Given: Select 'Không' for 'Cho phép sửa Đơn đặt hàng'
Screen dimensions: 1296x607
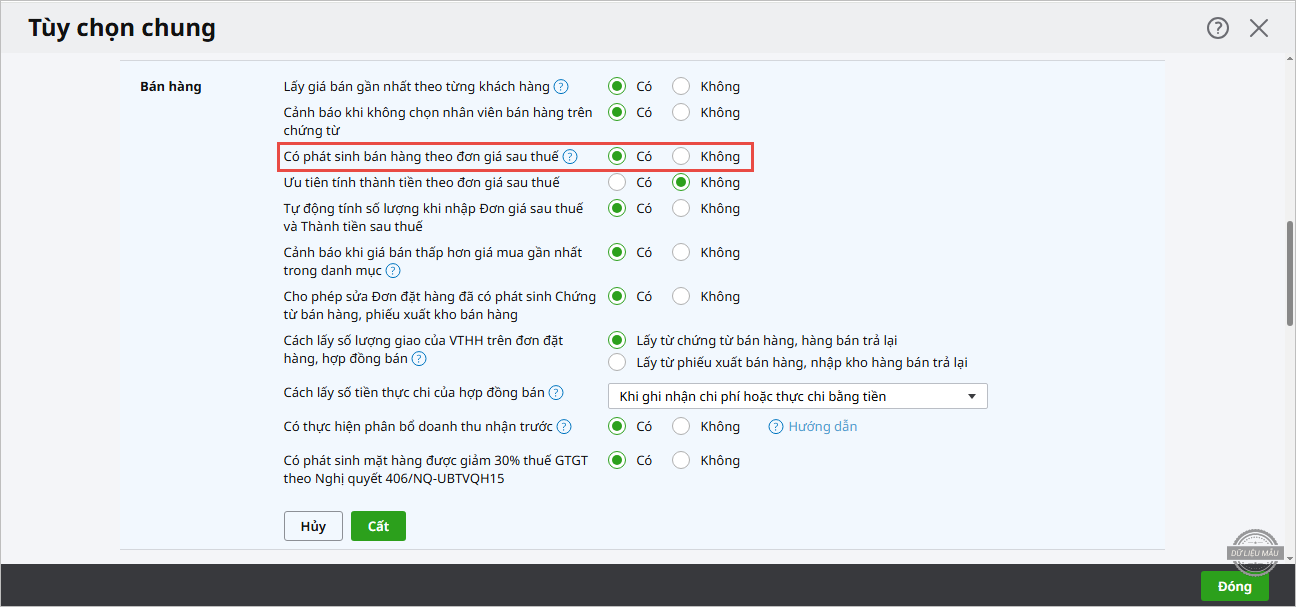Looking at the screenshot, I should tap(681, 297).
